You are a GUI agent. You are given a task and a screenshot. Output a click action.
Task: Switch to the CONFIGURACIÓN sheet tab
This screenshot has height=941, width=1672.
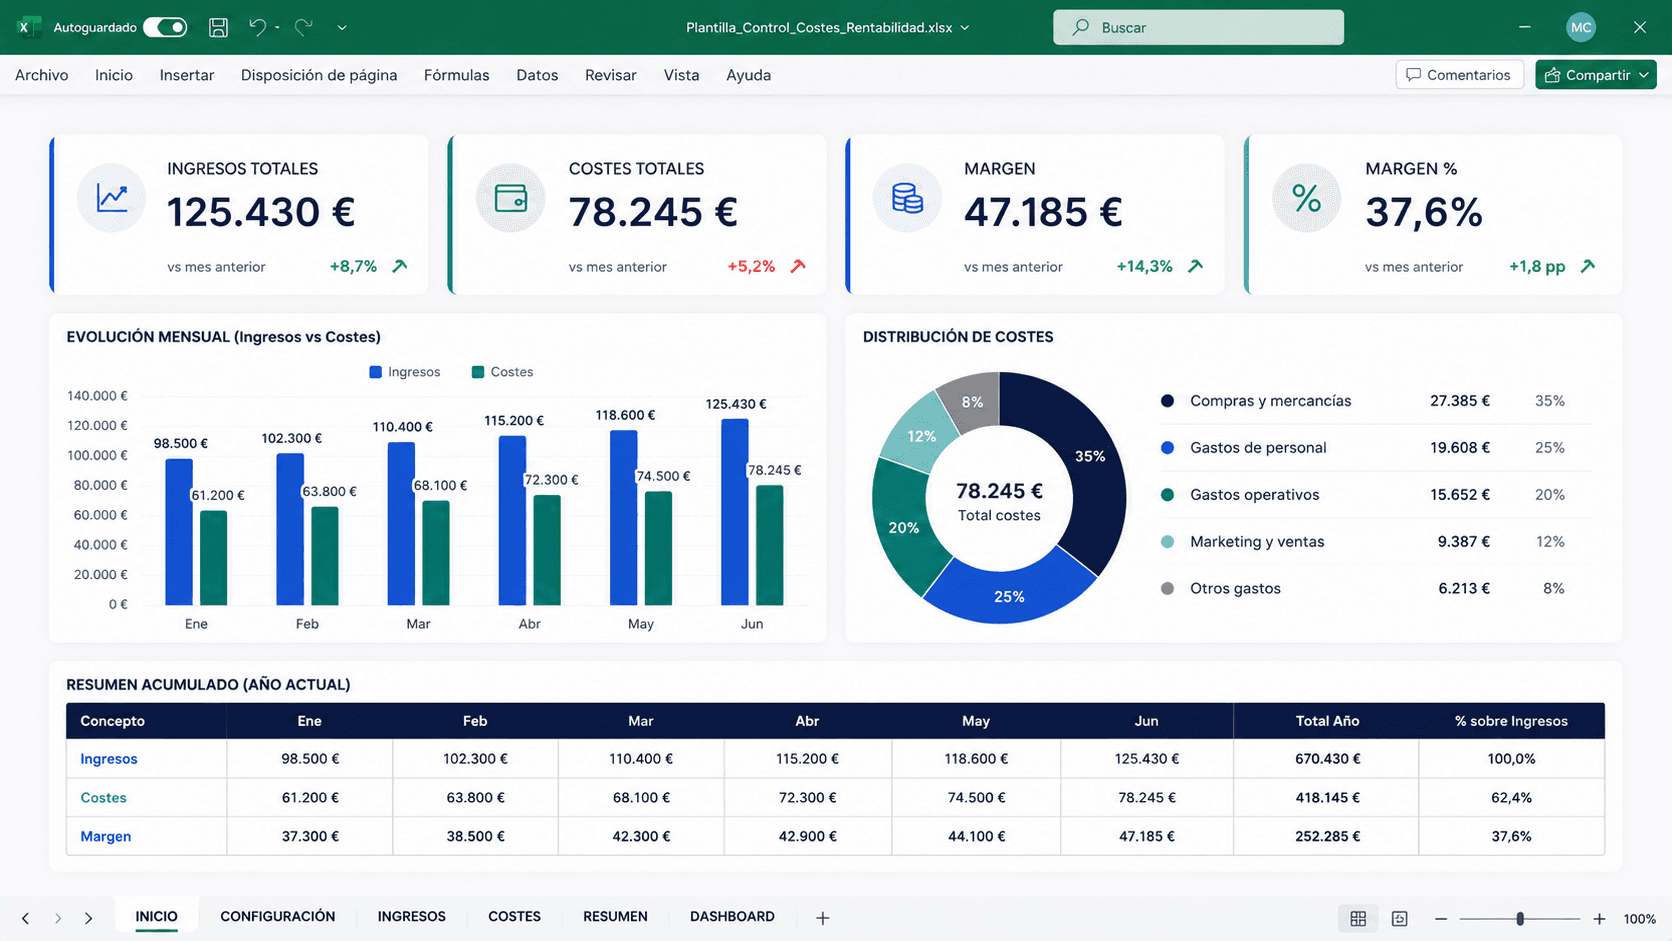coord(278,917)
